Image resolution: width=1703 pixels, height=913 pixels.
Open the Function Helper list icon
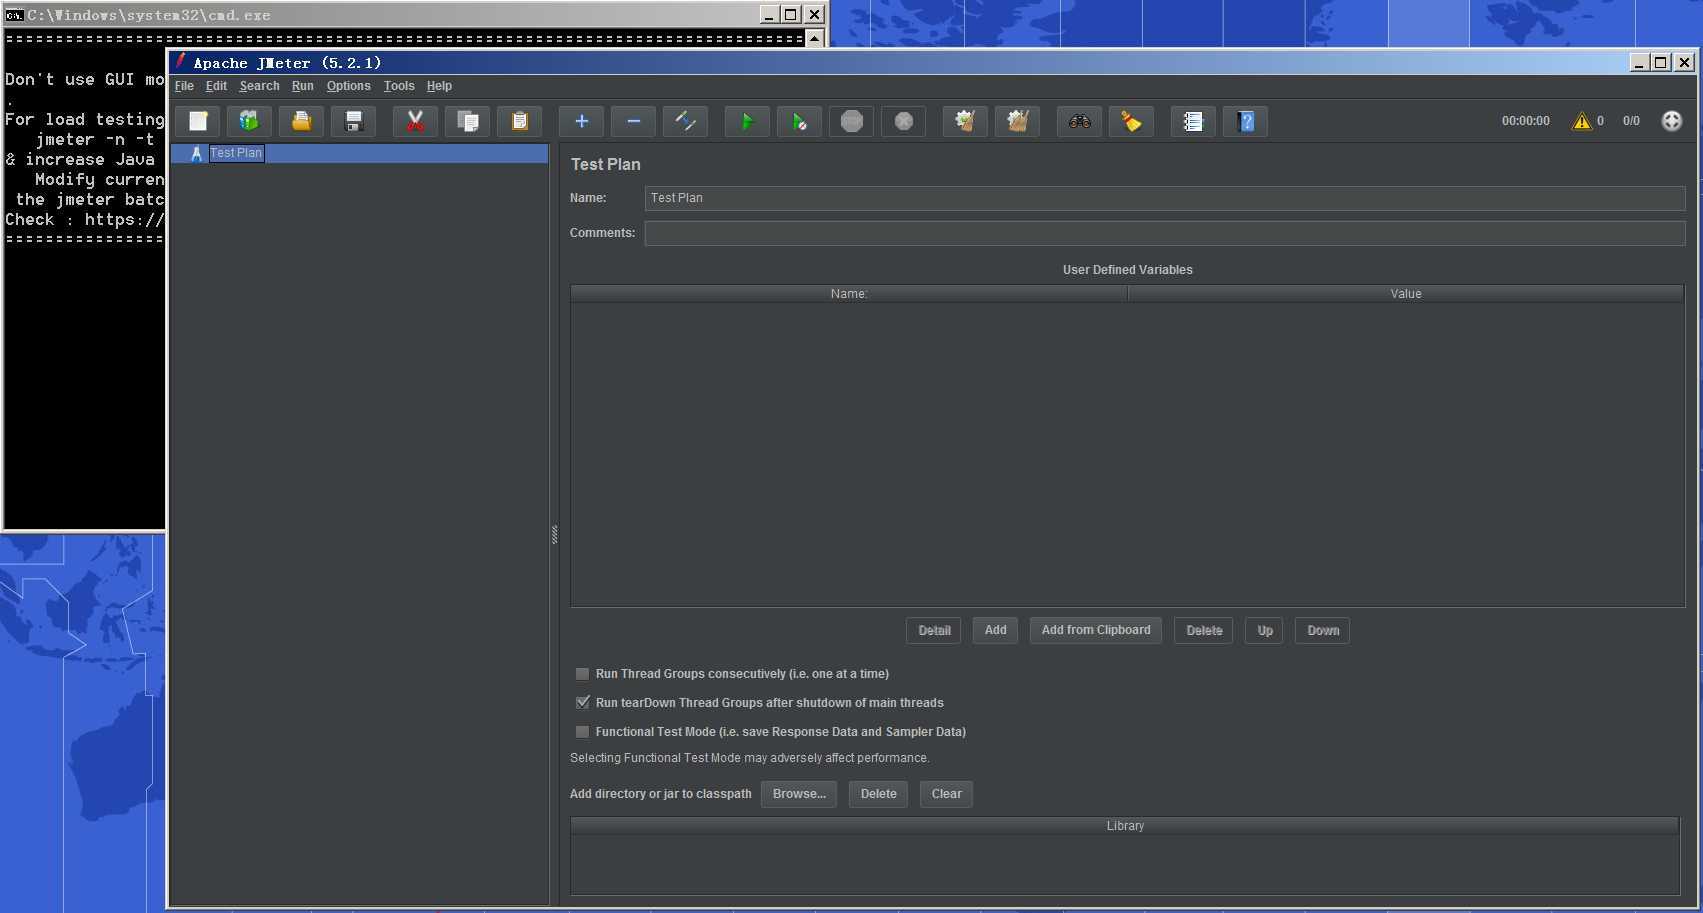1193,121
